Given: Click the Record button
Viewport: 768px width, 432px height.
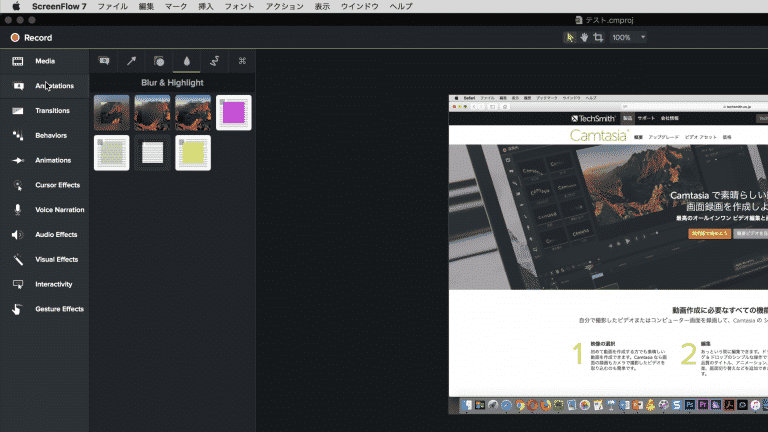Looking at the screenshot, I should (31, 38).
